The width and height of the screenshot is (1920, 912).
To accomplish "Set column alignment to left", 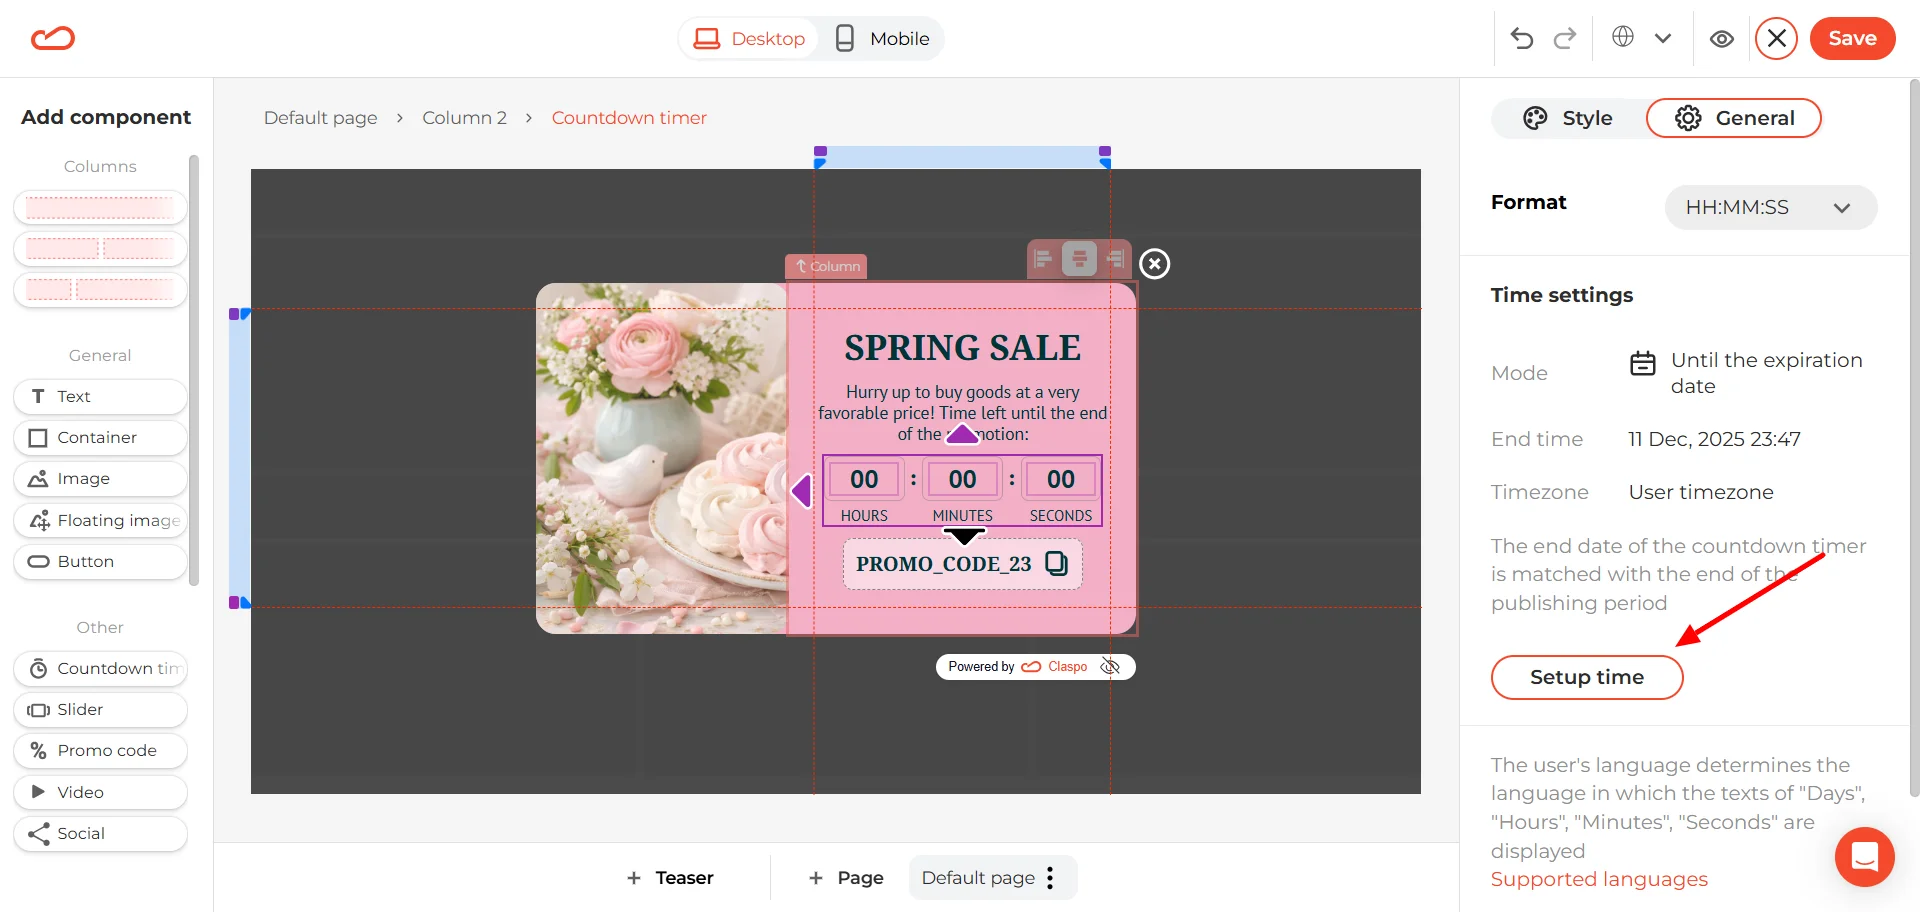I will (1043, 259).
